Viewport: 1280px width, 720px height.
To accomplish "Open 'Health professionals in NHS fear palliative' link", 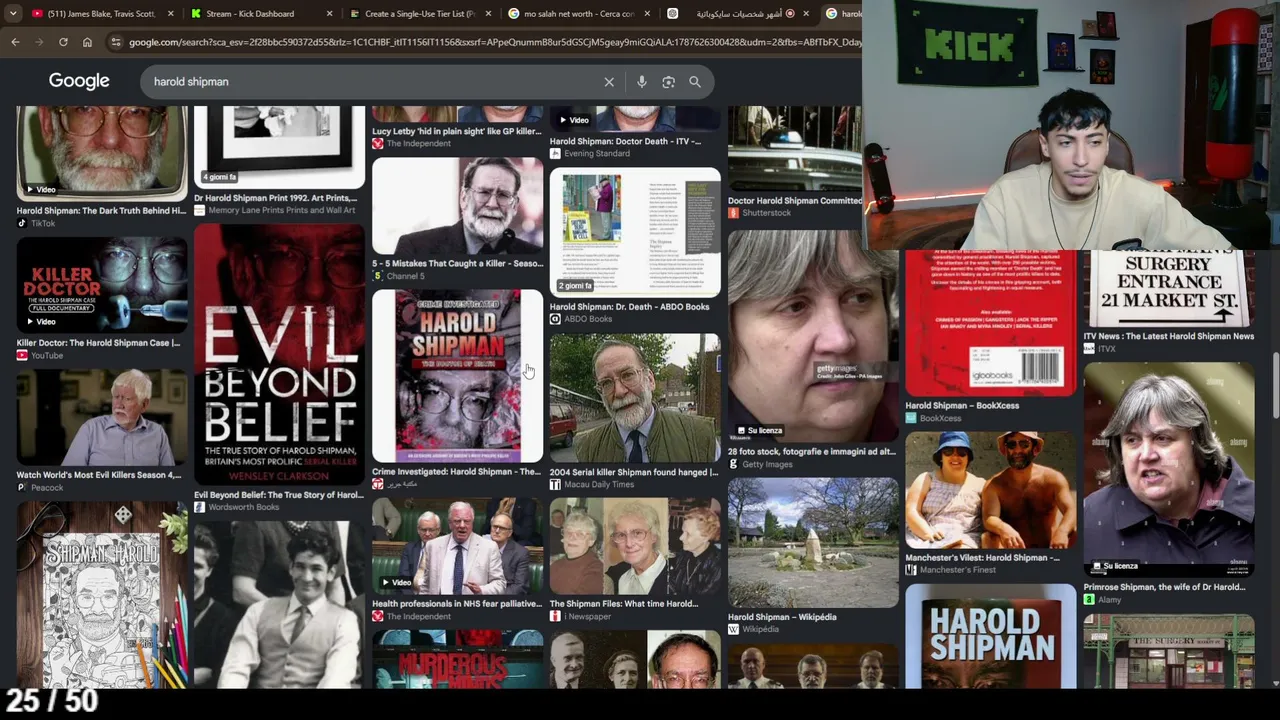I will [x=457, y=604].
